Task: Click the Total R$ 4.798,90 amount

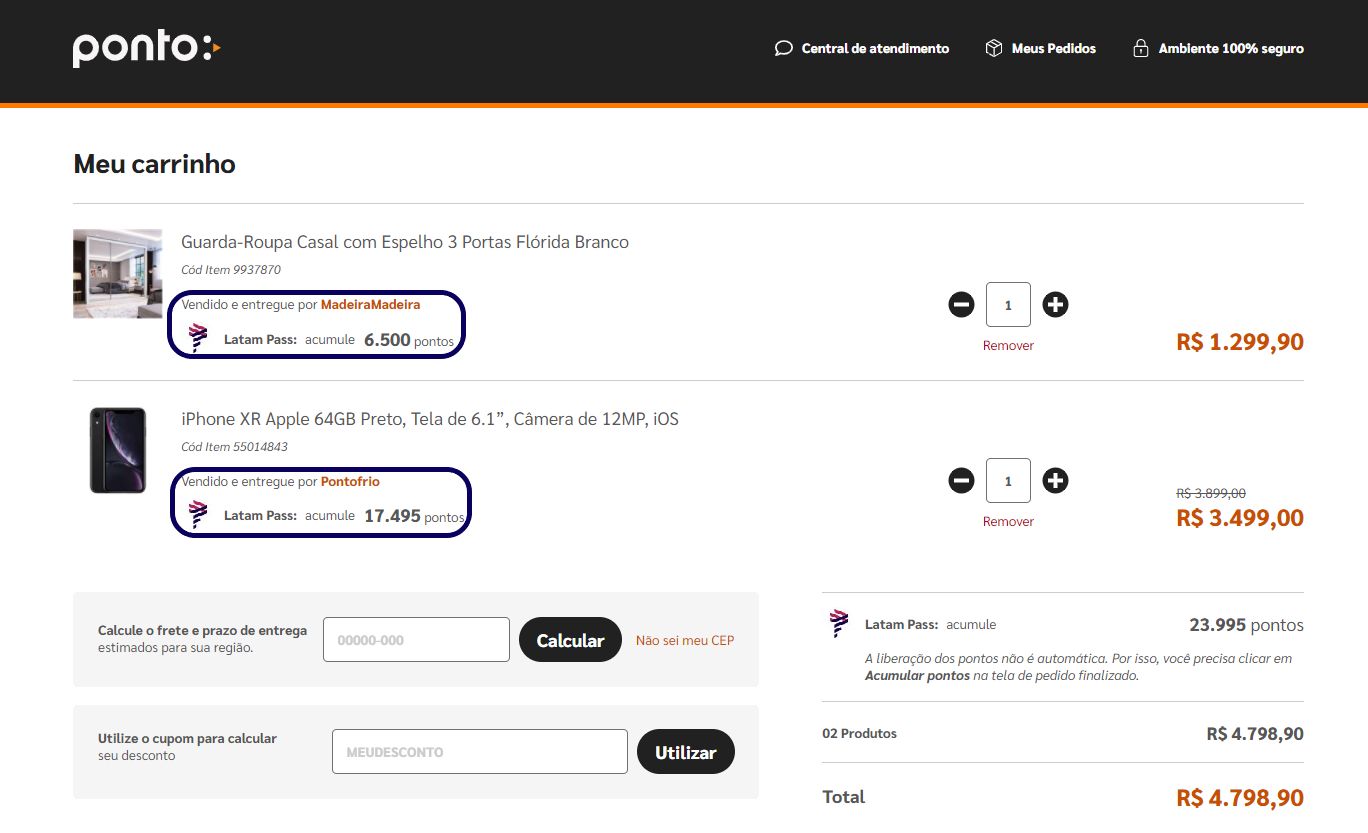Action: [x=1240, y=798]
